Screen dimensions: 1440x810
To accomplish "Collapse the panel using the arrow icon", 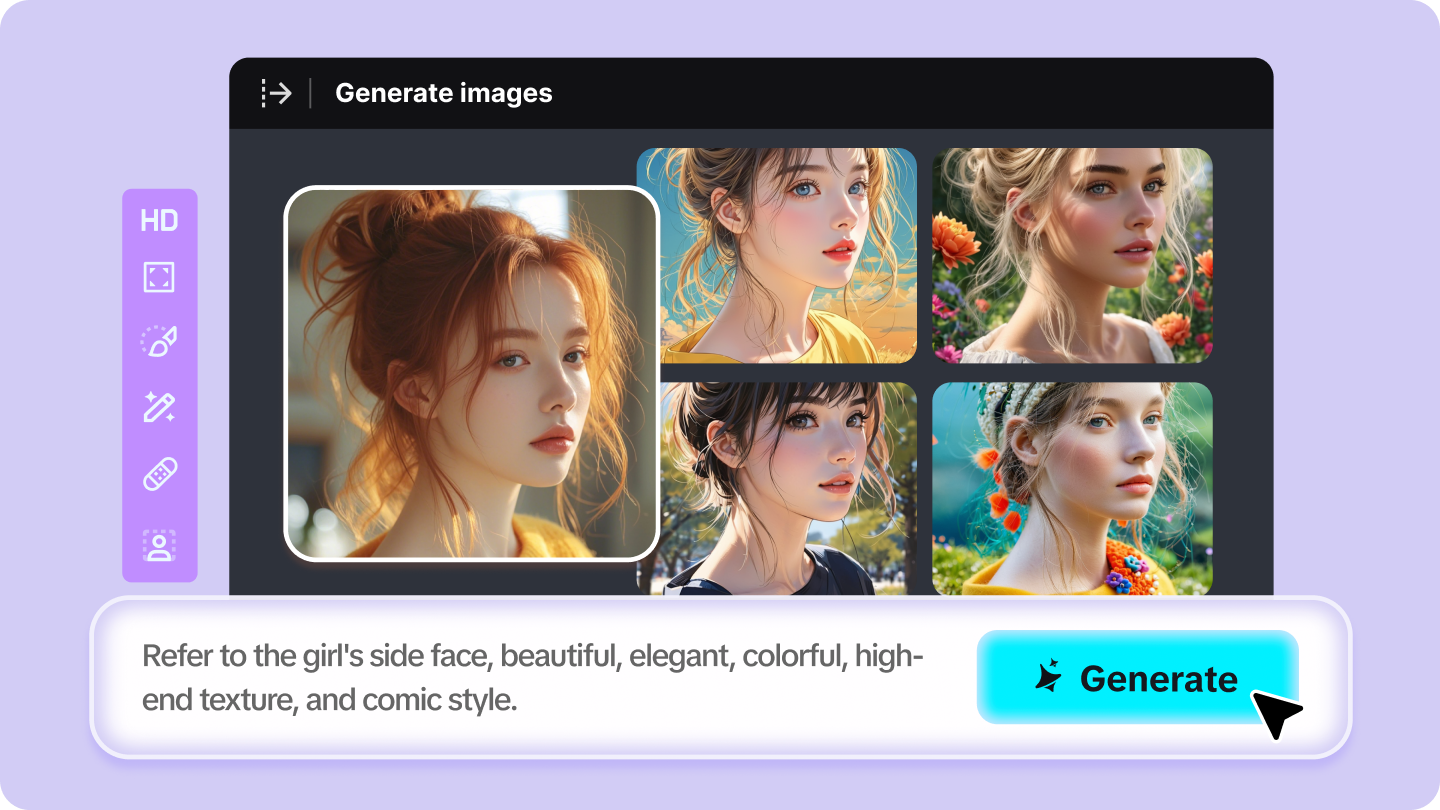I will 276,94.
